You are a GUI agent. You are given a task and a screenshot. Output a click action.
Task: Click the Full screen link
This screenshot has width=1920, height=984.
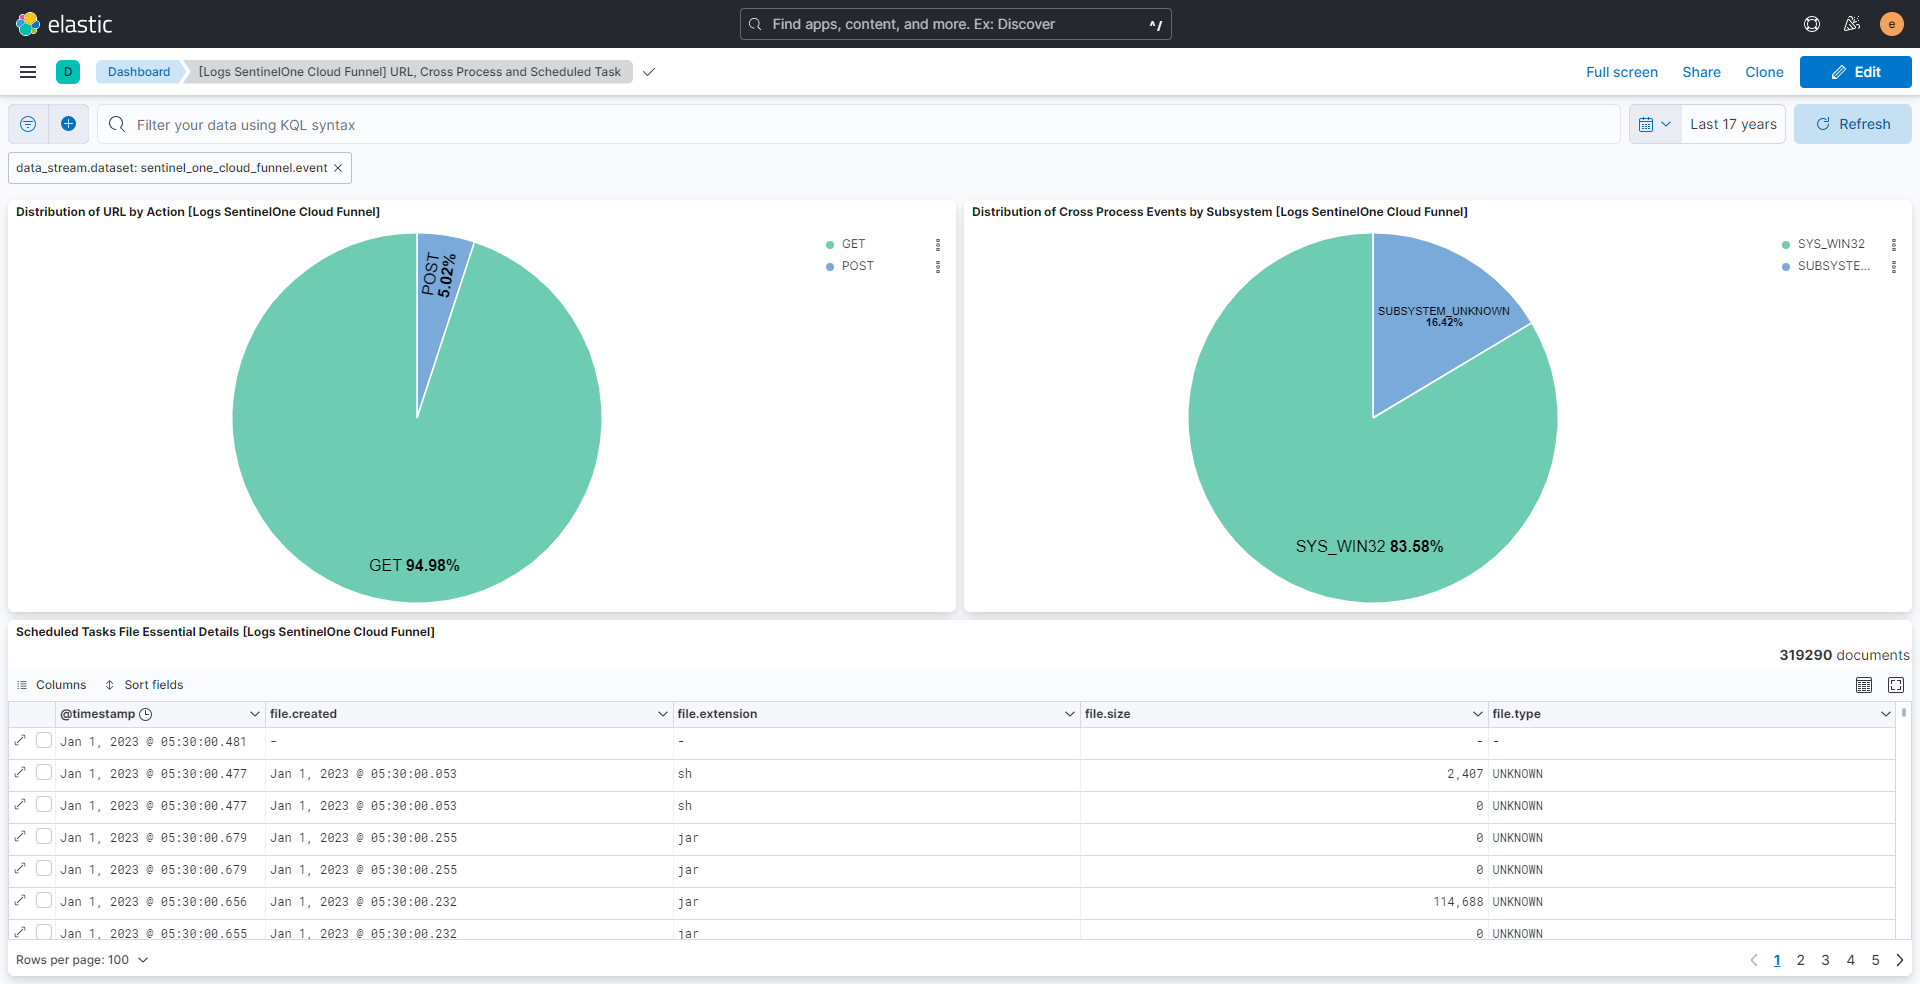point(1621,72)
